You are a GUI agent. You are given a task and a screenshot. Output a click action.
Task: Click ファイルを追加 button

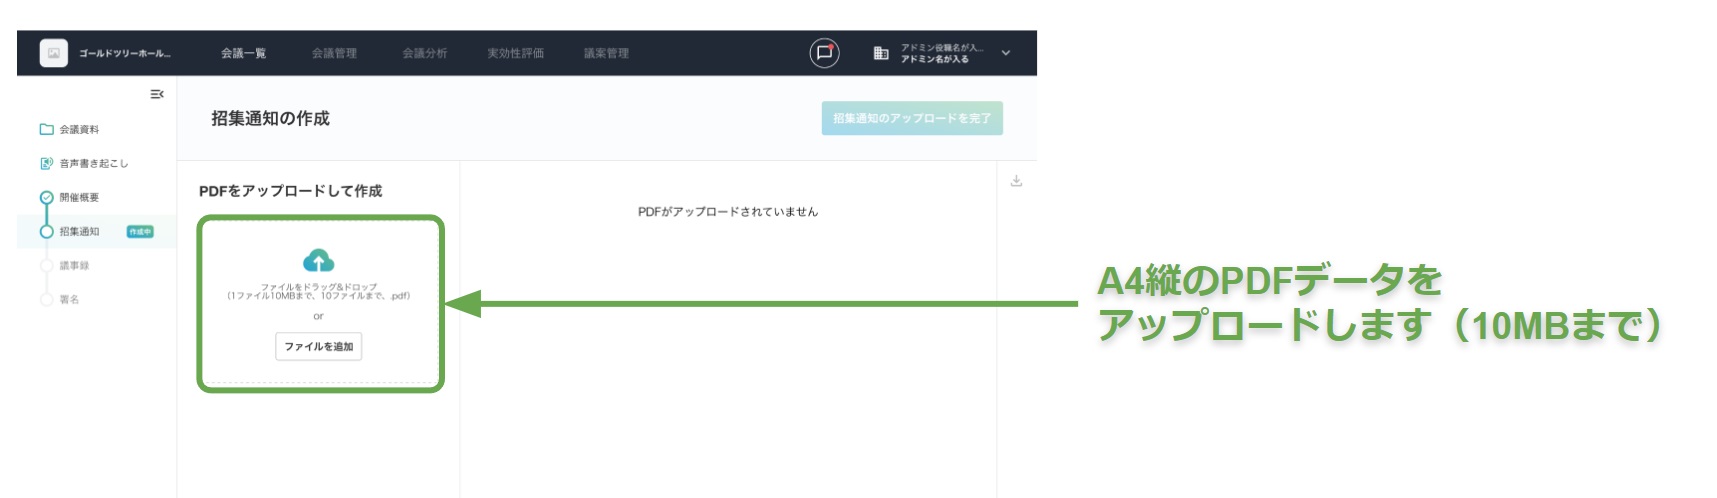(x=319, y=346)
